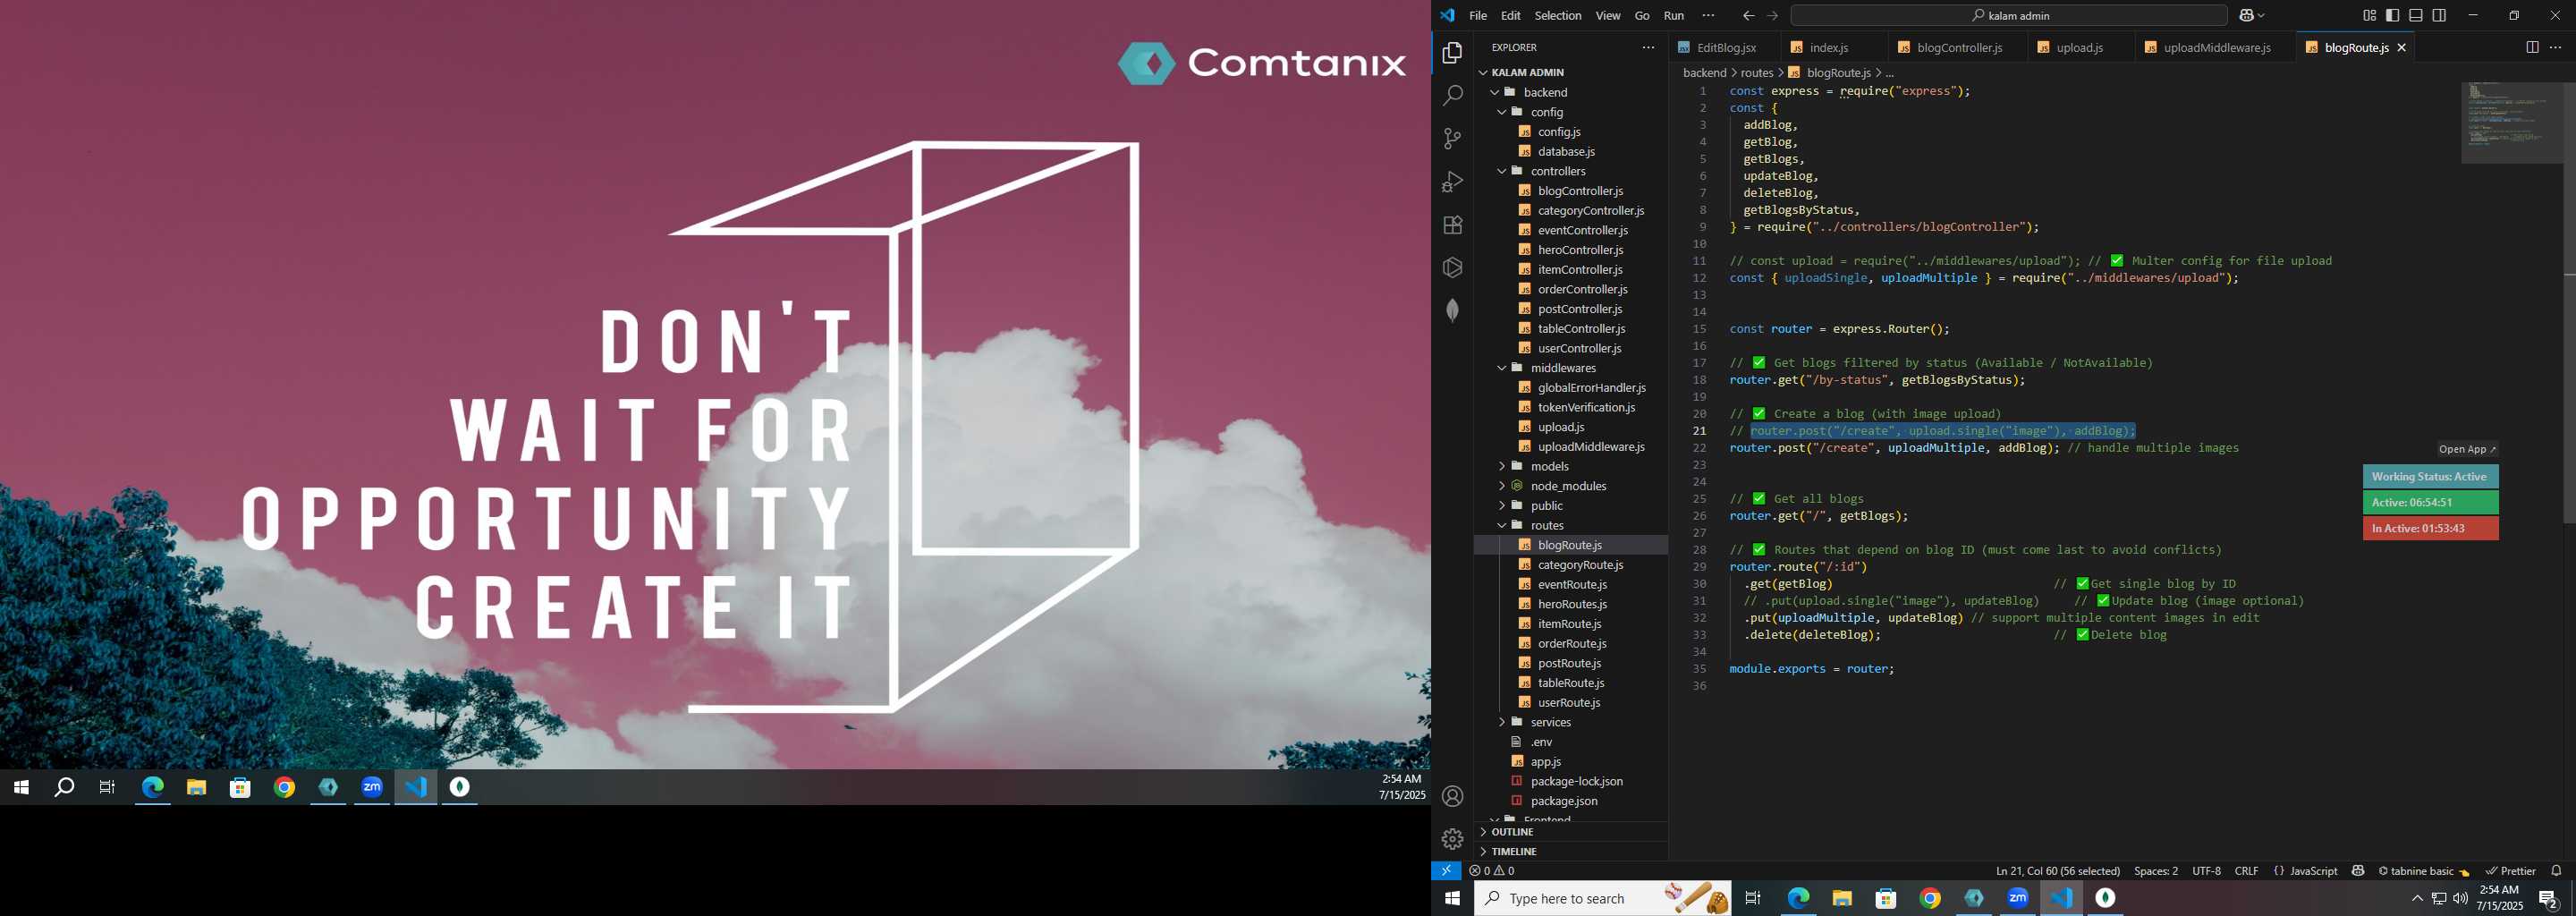Image resolution: width=2576 pixels, height=916 pixels.
Task: Click CRLF end of line setting
Action: tap(2246, 871)
